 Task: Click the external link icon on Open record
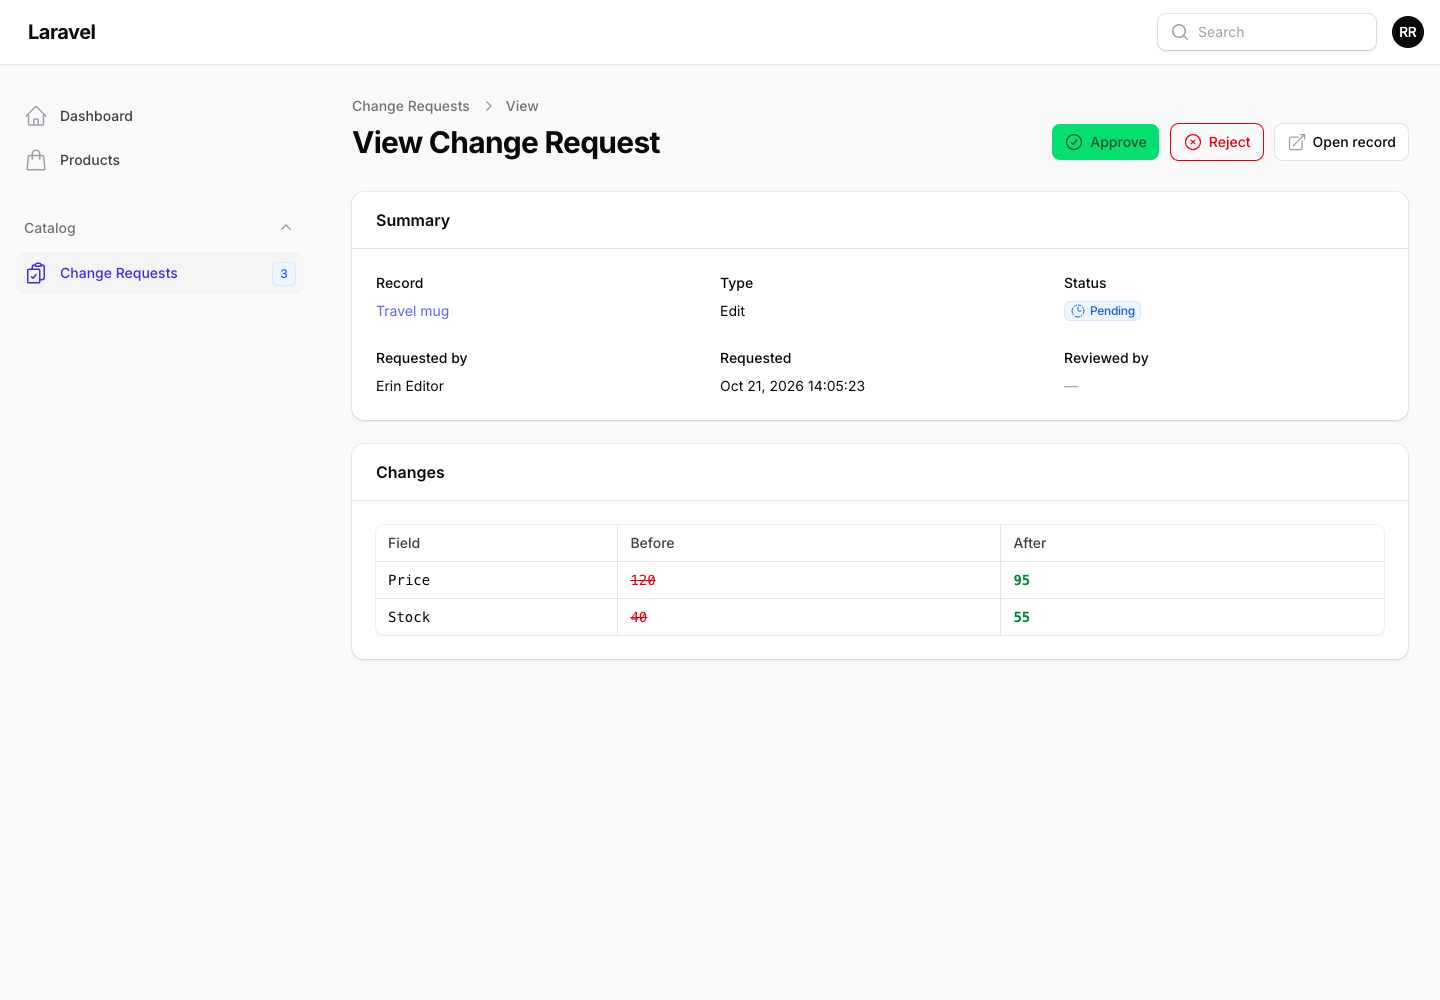pyautogui.click(x=1297, y=142)
